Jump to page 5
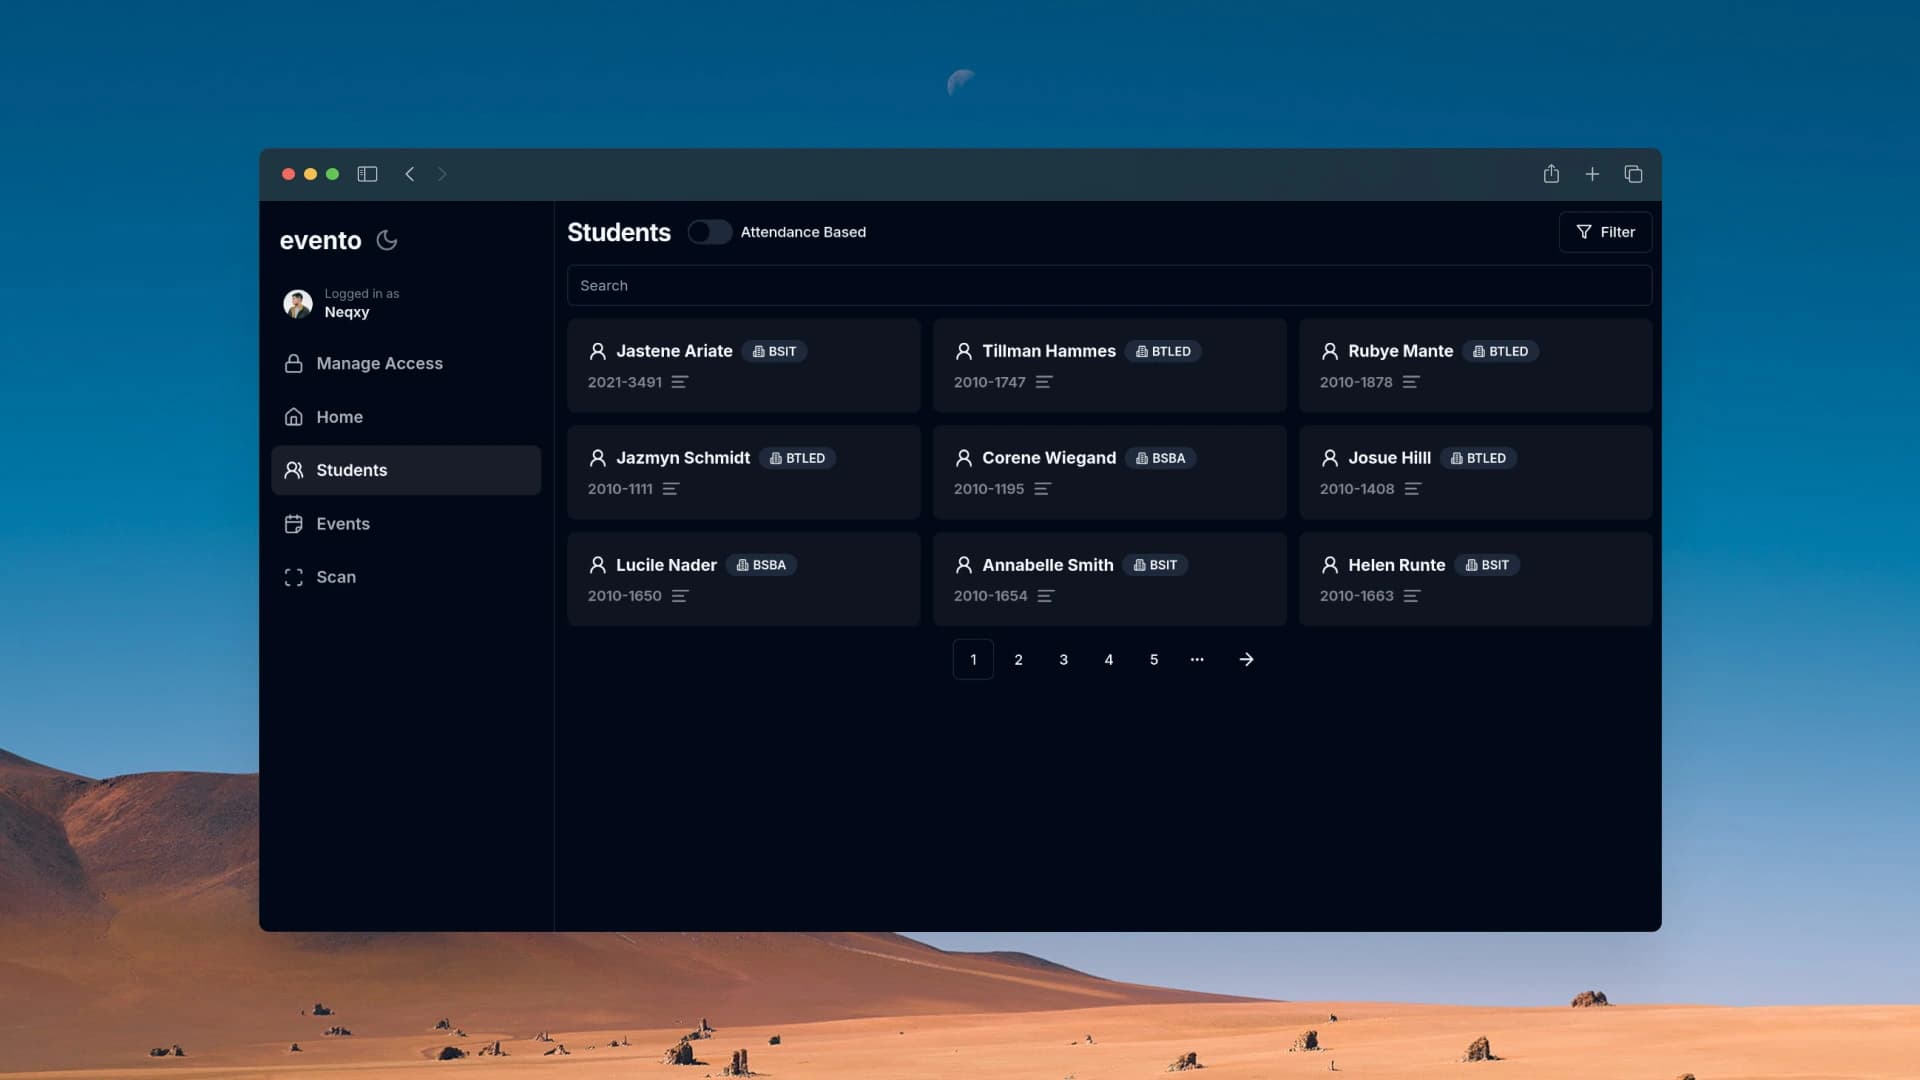The image size is (1920, 1080). coord(1154,660)
